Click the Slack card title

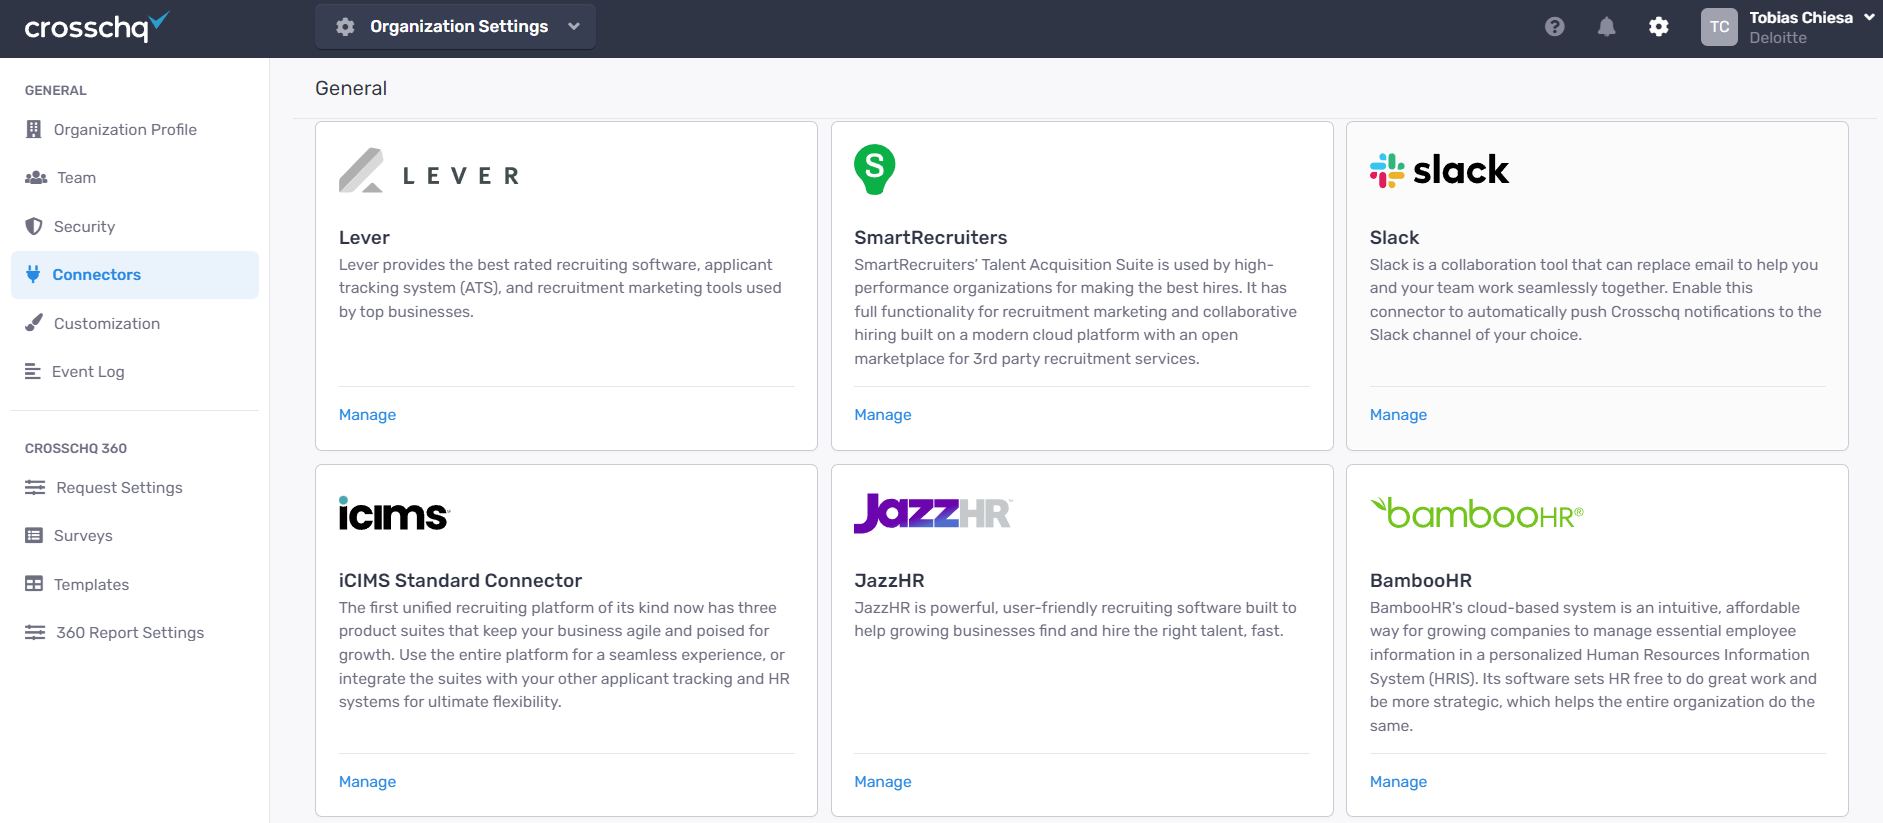(1394, 238)
